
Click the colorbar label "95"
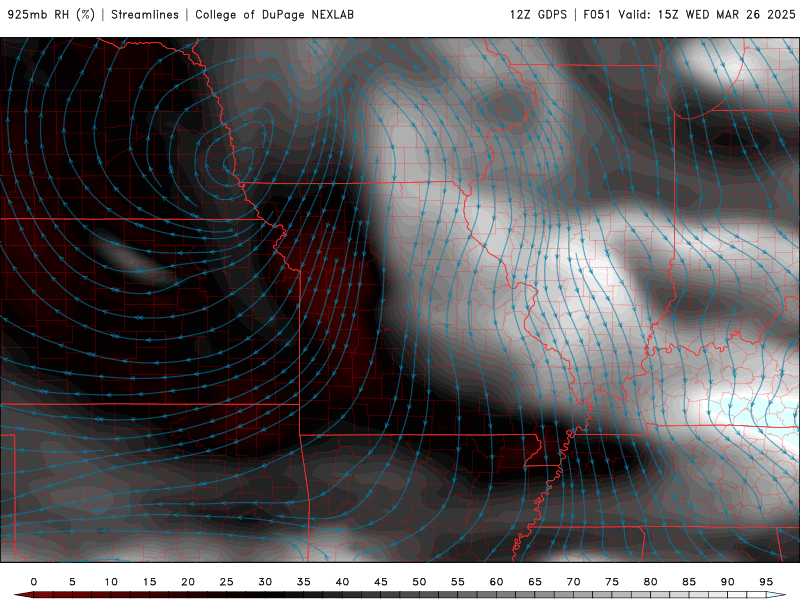tap(766, 582)
